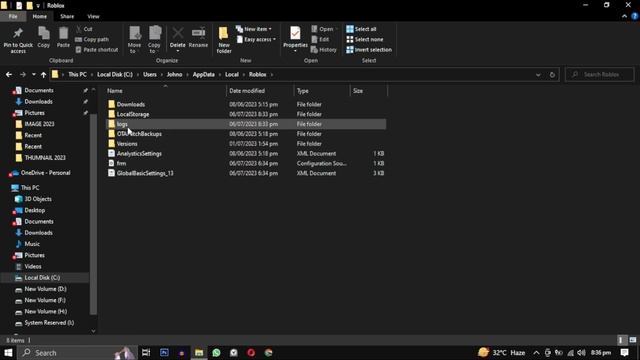
Task: Click Invert selection
Action: (369, 50)
